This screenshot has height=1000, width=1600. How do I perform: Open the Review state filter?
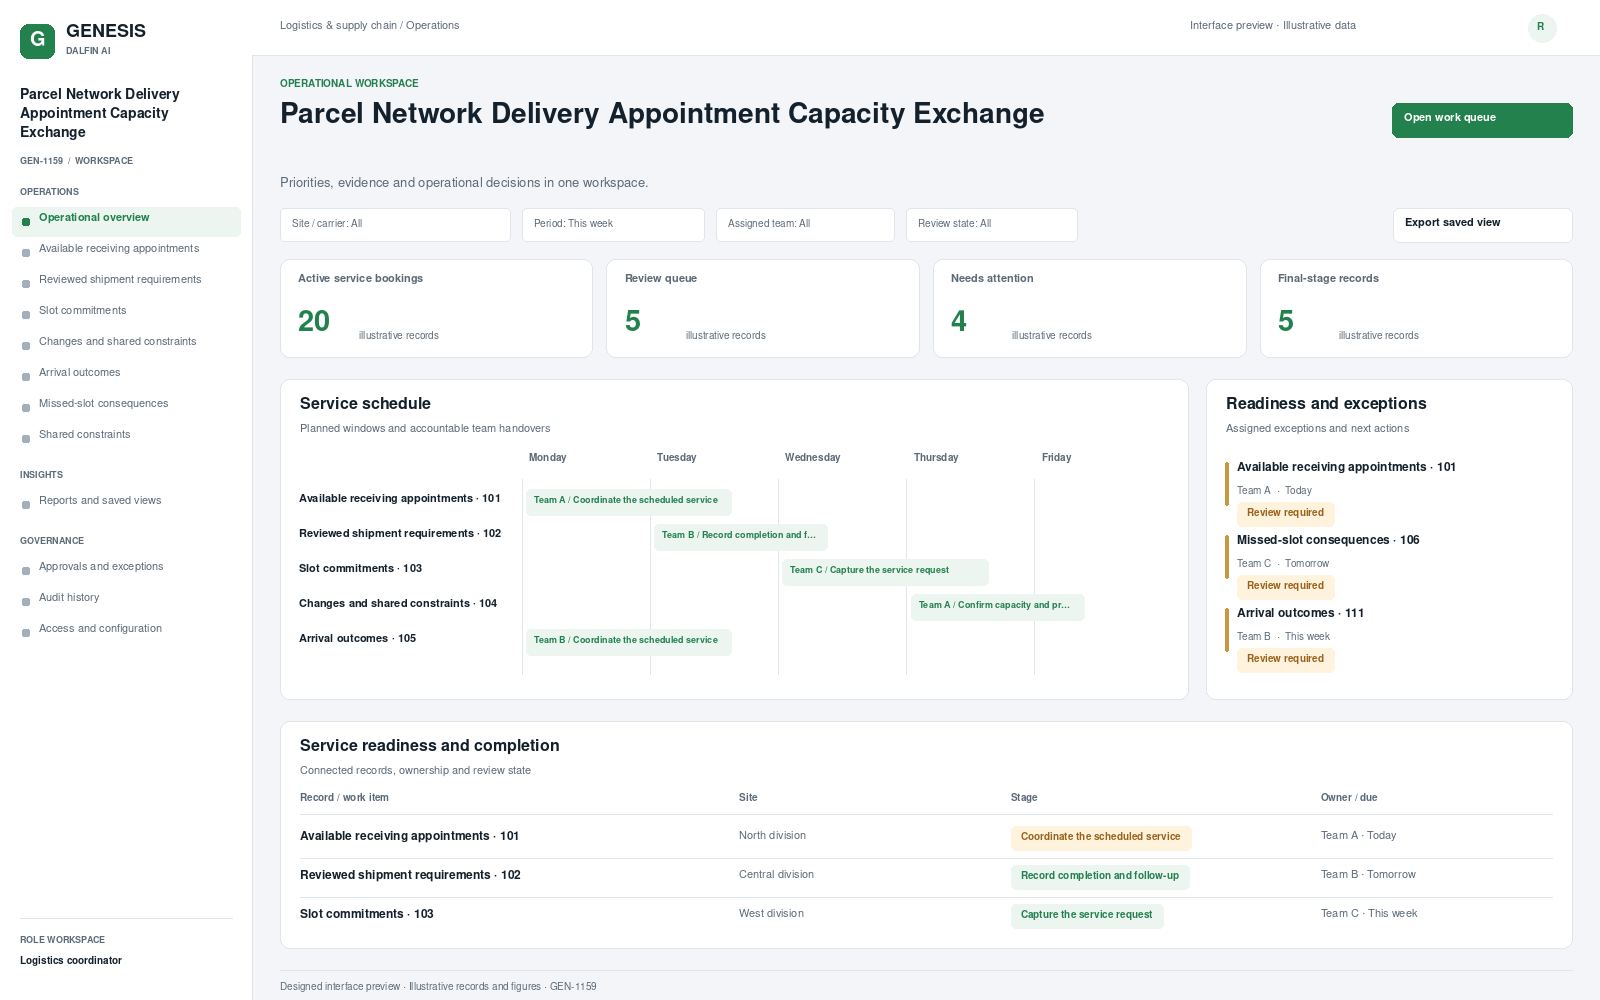[x=992, y=225]
